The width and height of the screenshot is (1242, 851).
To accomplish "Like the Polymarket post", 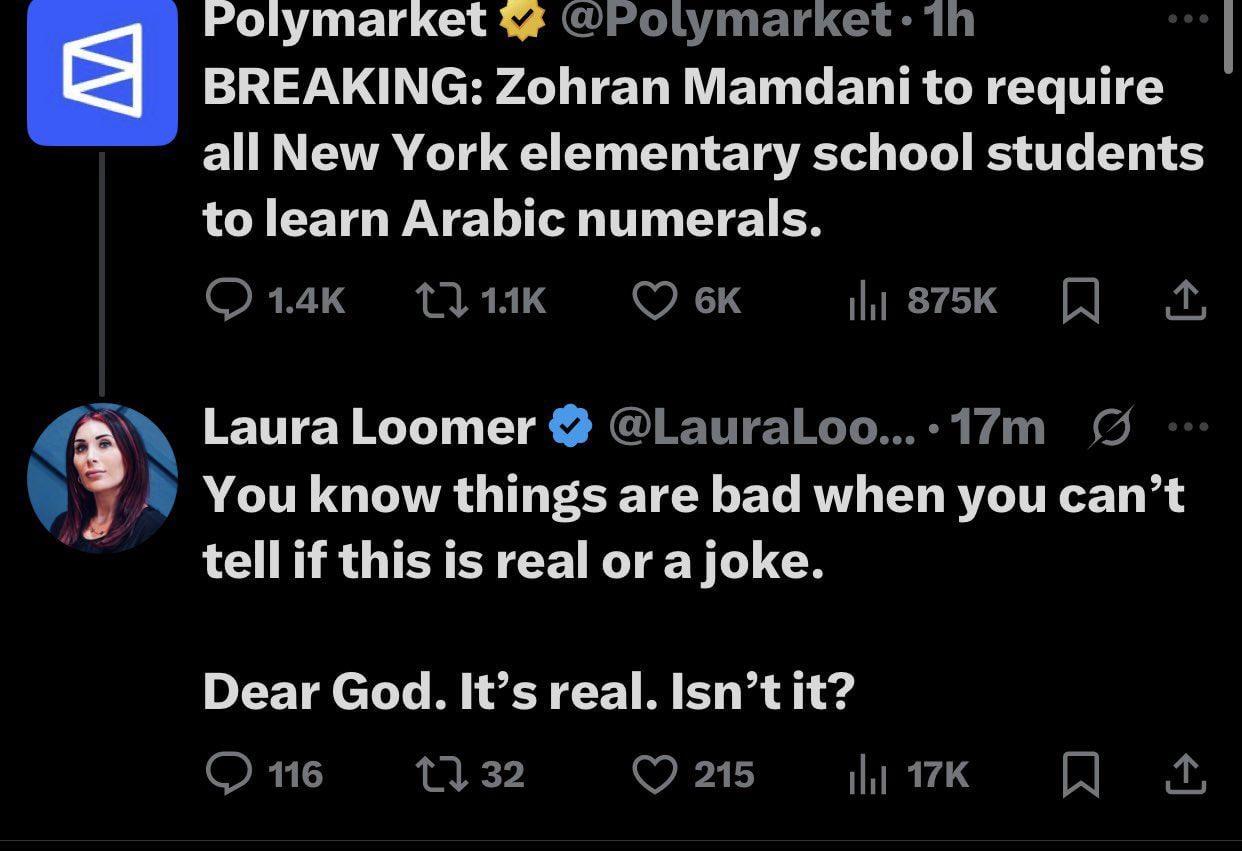I will (x=656, y=300).
